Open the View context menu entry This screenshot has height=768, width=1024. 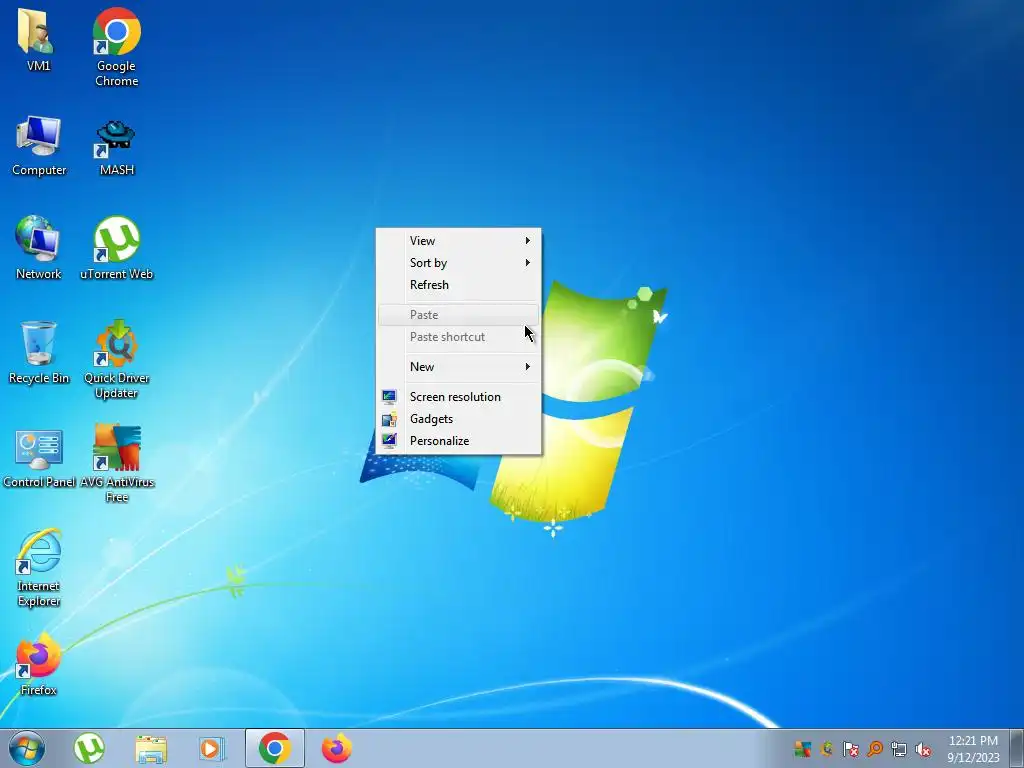(x=458, y=241)
